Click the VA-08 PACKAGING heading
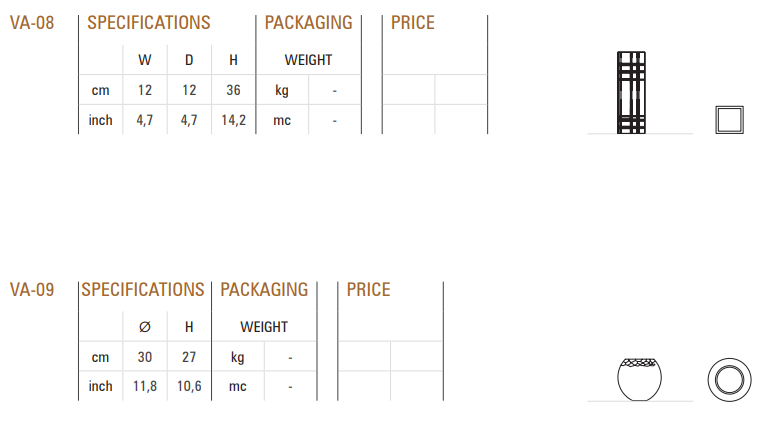781x429 pixels. (308, 23)
